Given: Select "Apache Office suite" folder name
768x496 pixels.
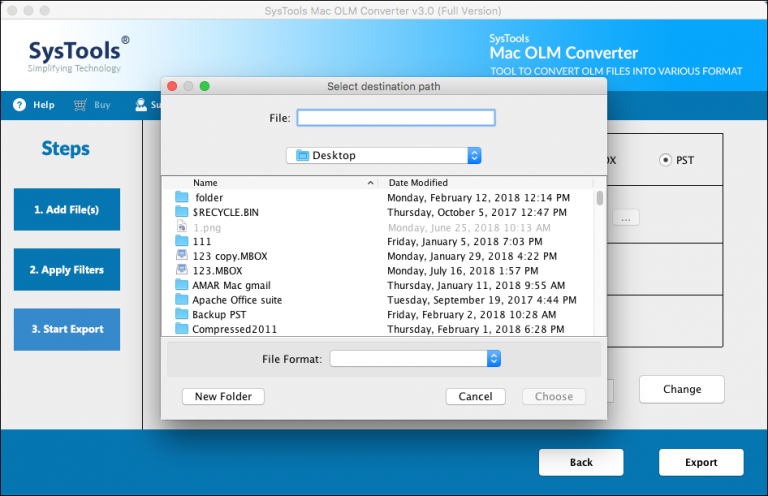Looking at the screenshot, I should tap(237, 300).
